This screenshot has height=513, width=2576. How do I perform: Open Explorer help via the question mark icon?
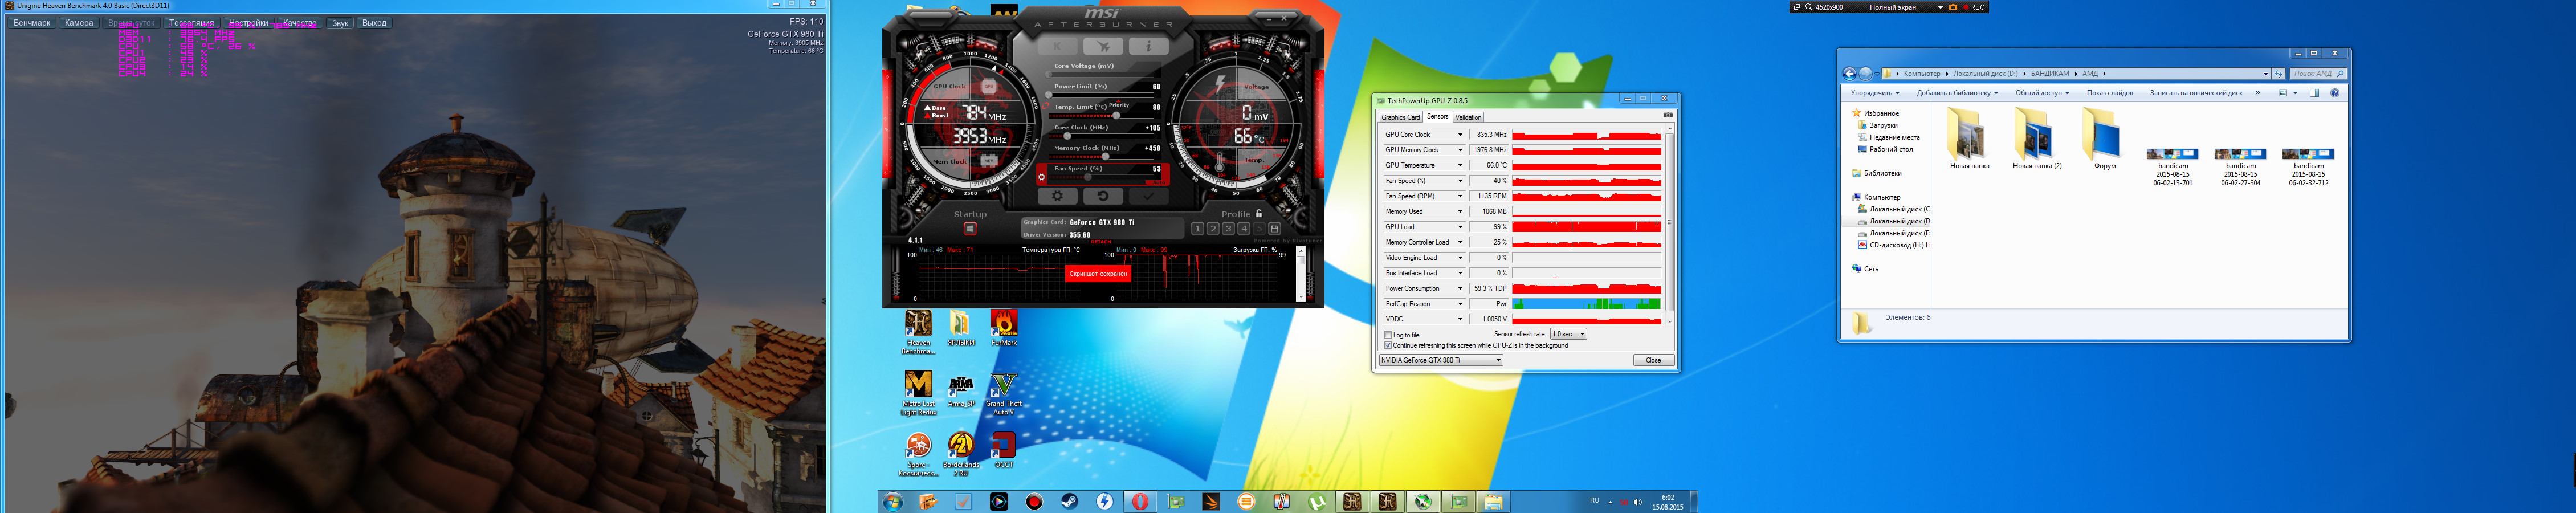click(2335, 93)
